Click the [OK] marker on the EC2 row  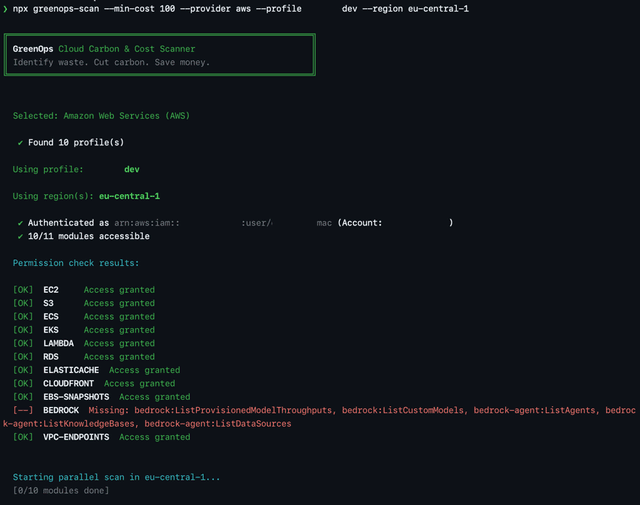(x=23, y=290)
